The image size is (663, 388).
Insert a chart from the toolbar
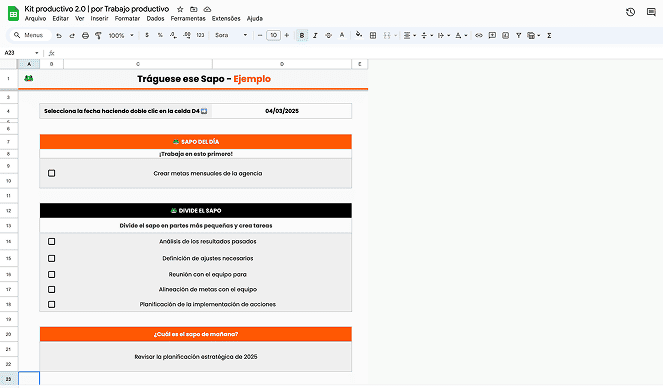tap(505, 36)
